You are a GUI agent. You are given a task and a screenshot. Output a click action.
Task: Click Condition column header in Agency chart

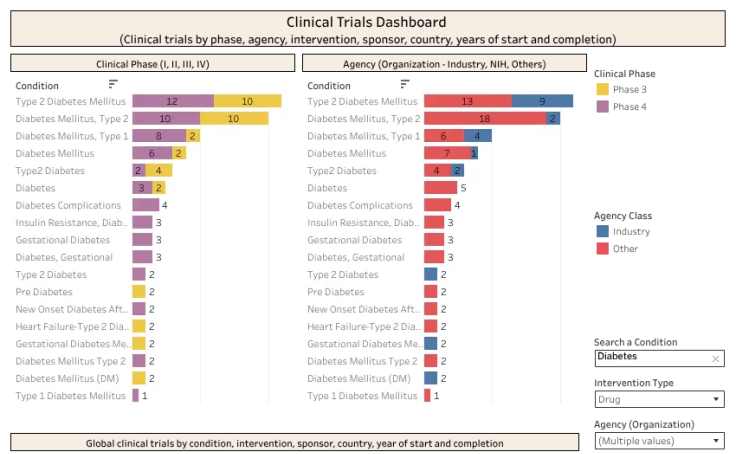(329, 85)
